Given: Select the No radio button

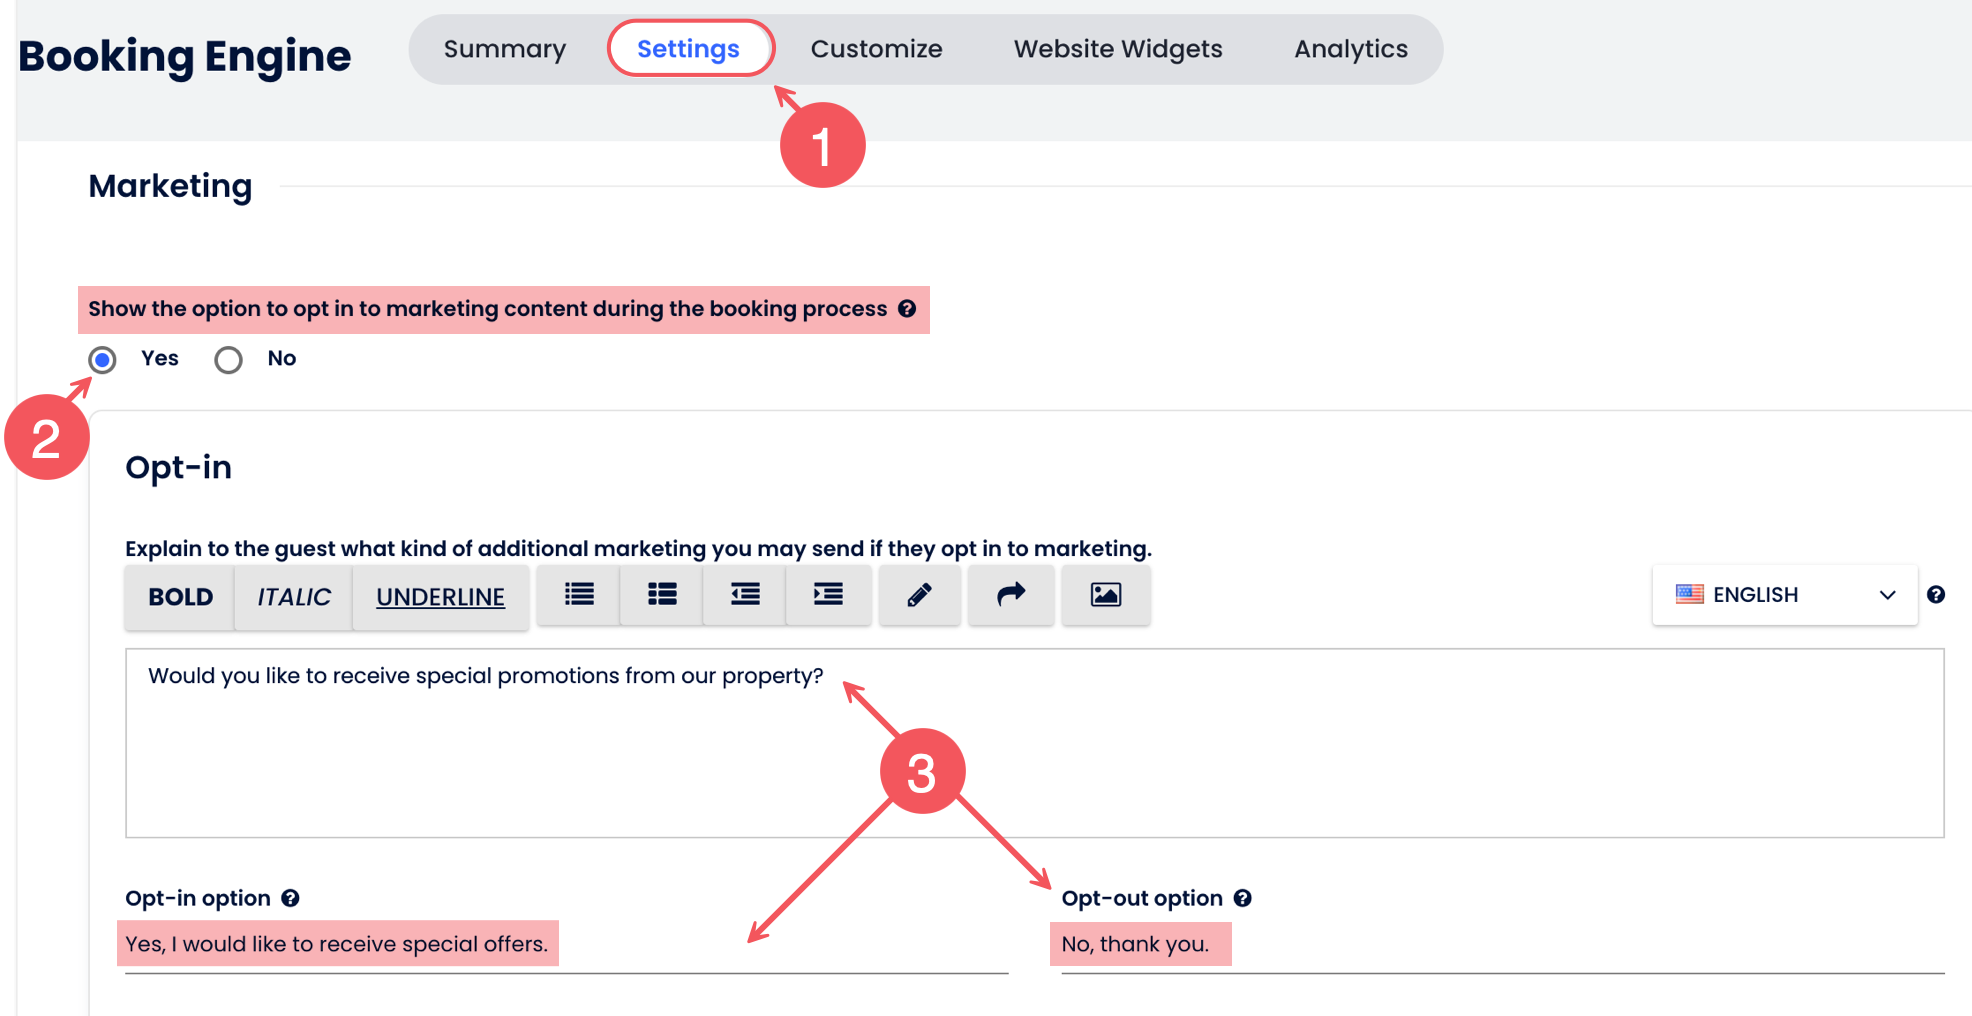Looking at the screenshot, I should point(228,359).
